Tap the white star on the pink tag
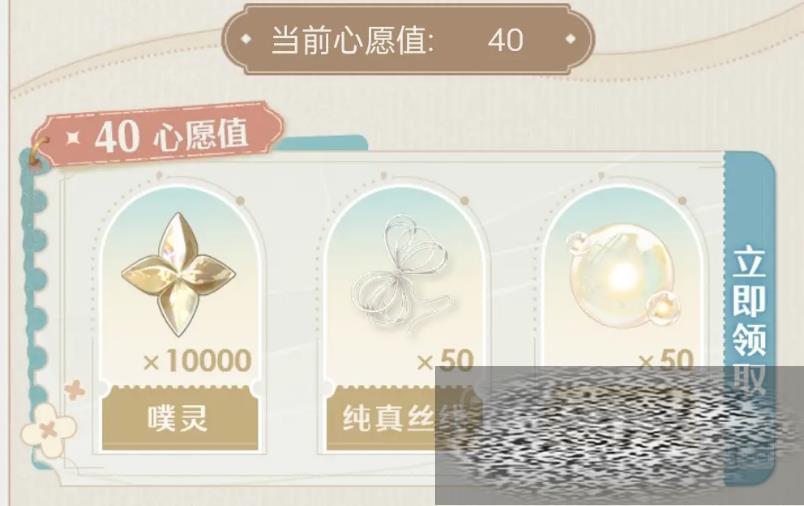This screenshot has width=804, height=506. 73,138
